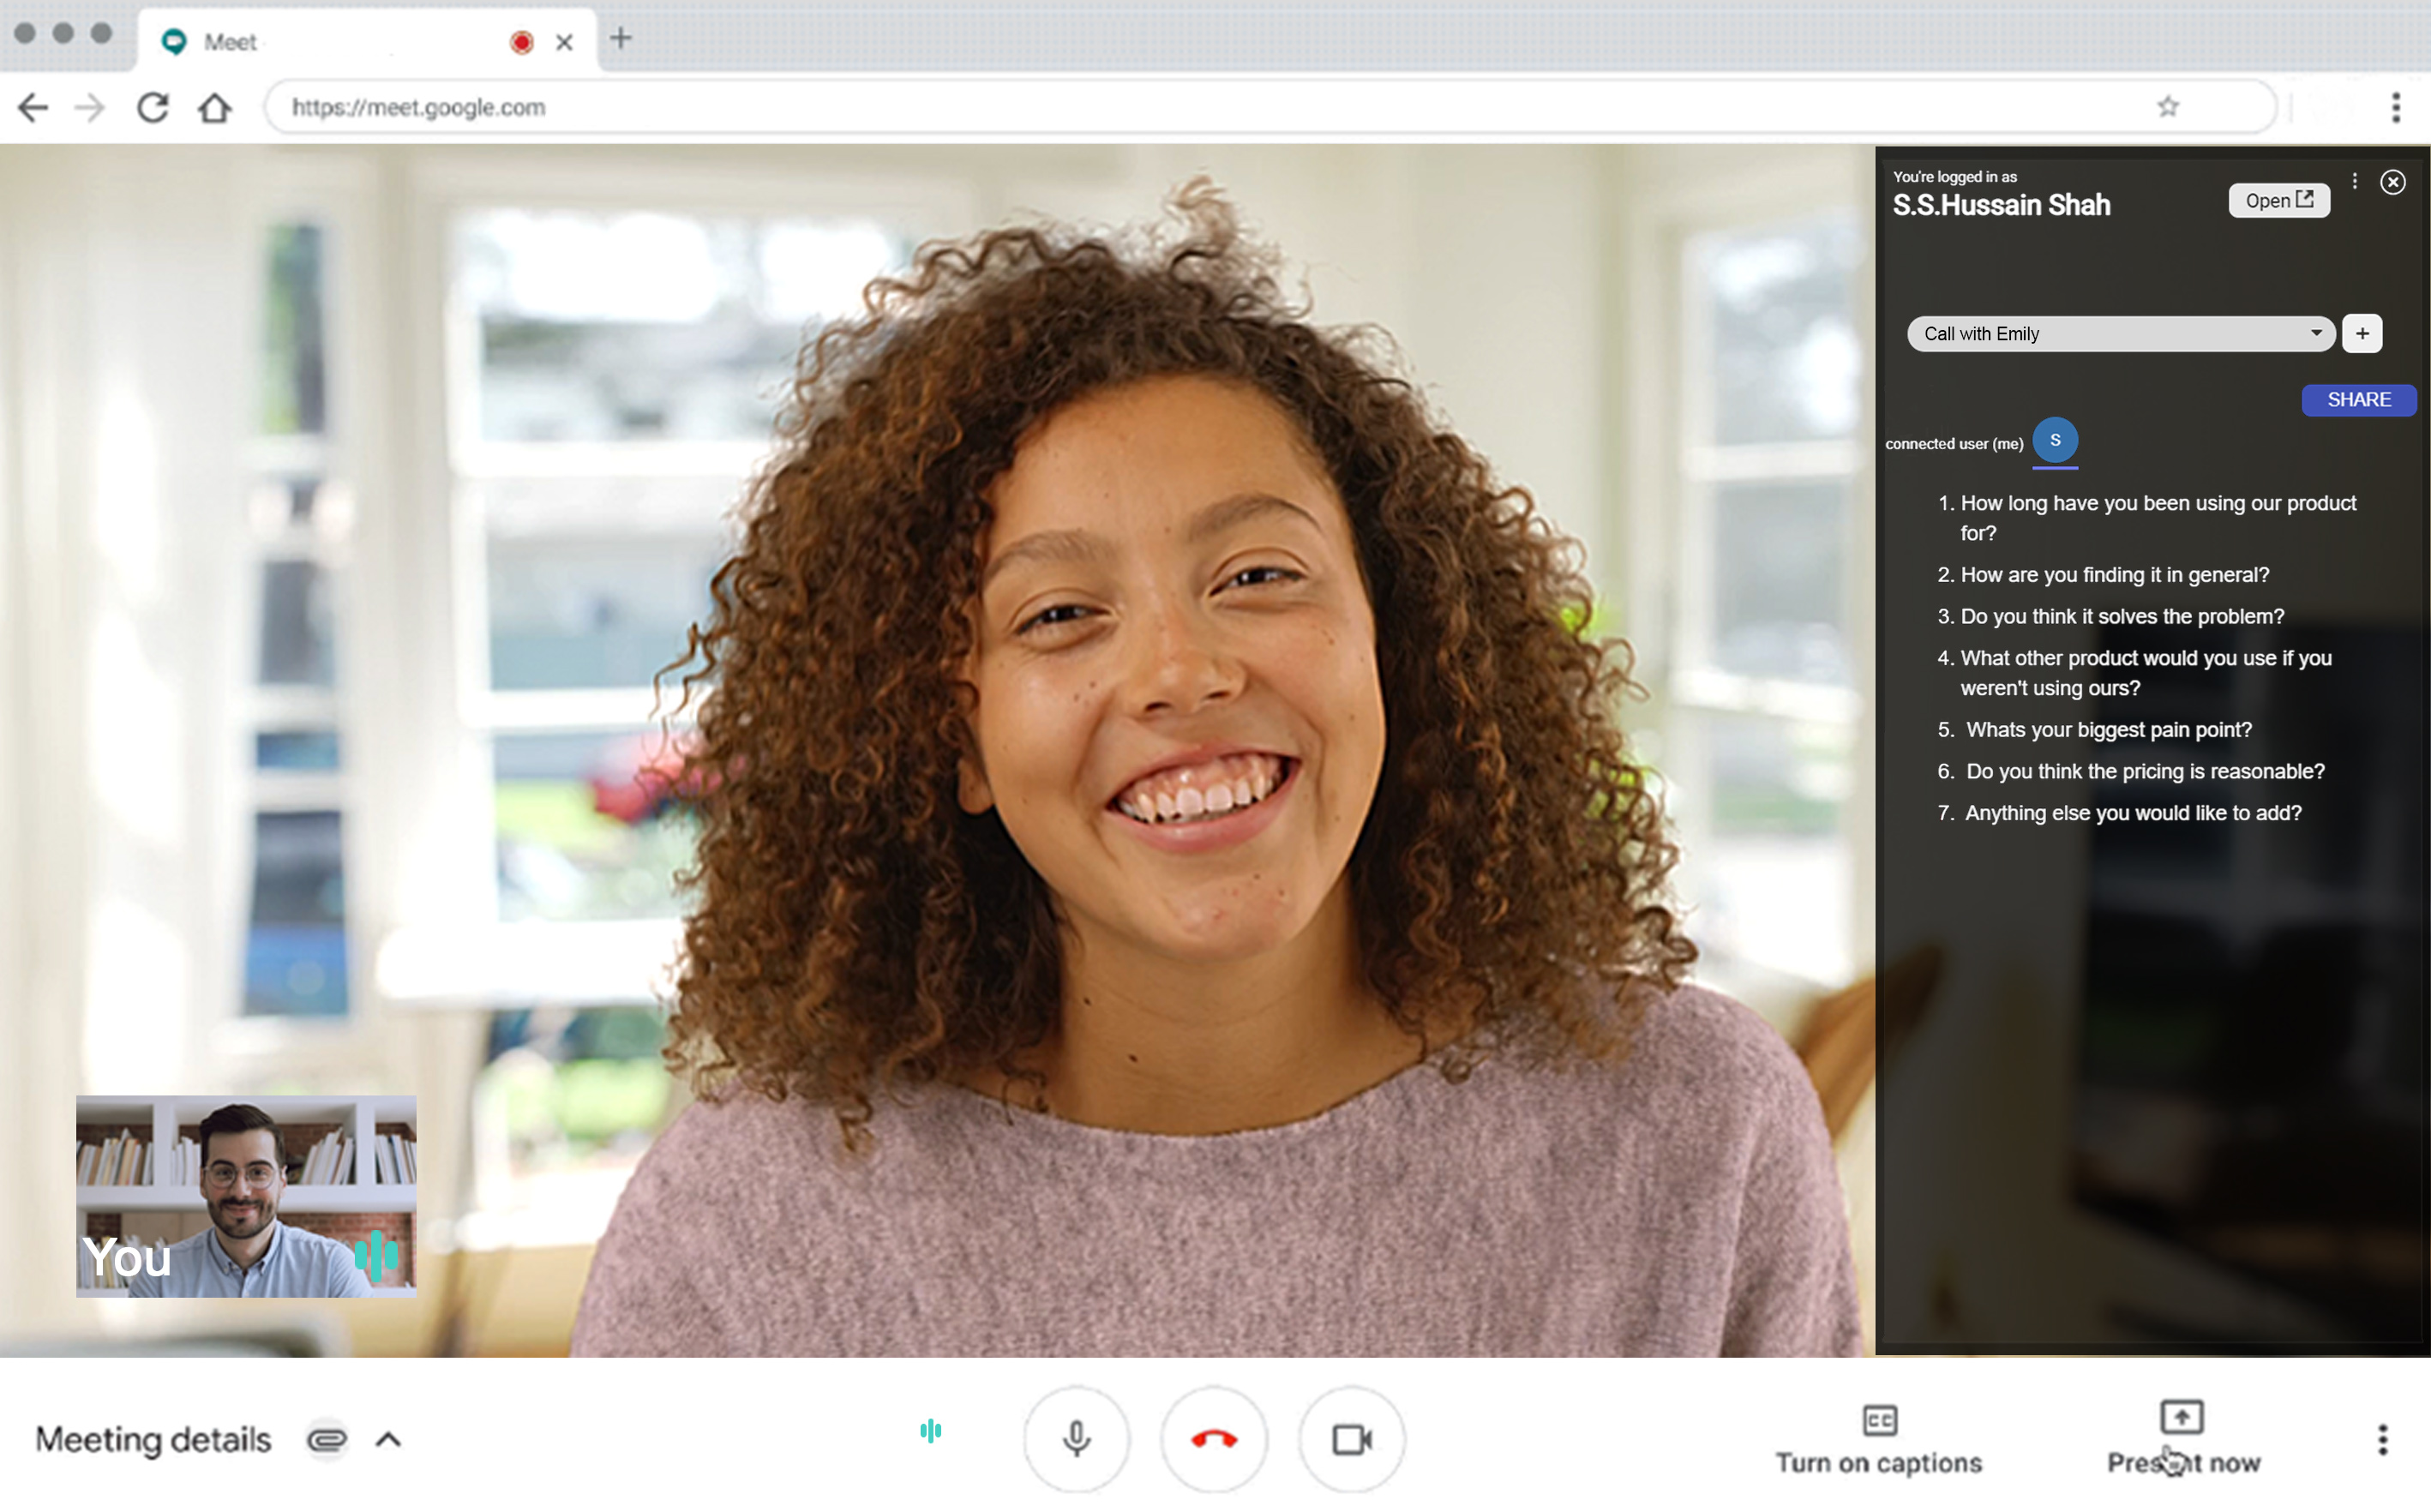Select the Meet browser tab
Image resolution: width=2431 pixels, height=1512 pixels.
pyautogui.click(x=367, y=41)
